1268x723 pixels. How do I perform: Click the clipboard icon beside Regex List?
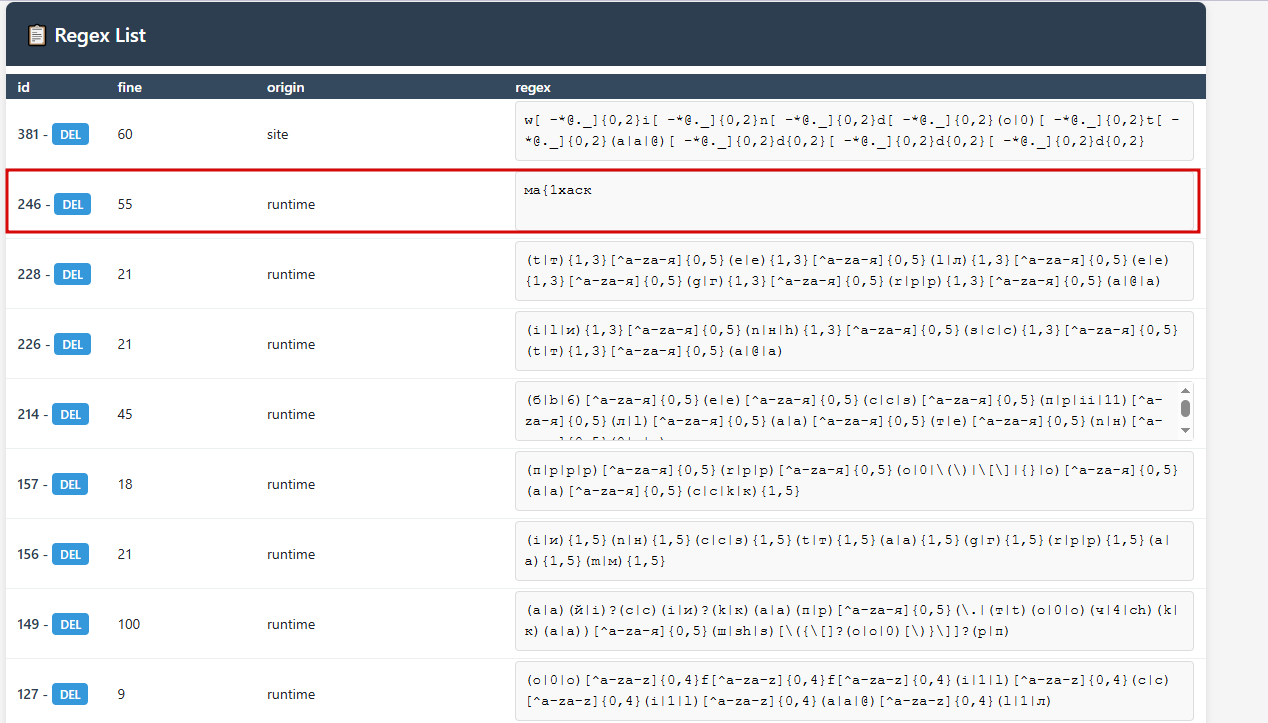(37, 36)
